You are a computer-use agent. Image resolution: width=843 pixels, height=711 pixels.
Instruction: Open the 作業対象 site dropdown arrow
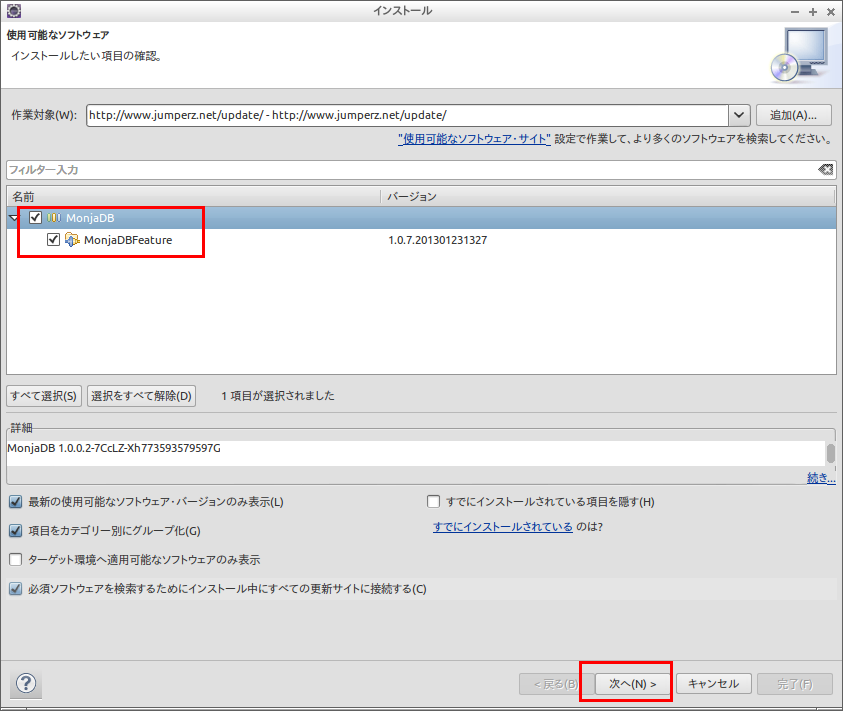(x=739, y=115)
